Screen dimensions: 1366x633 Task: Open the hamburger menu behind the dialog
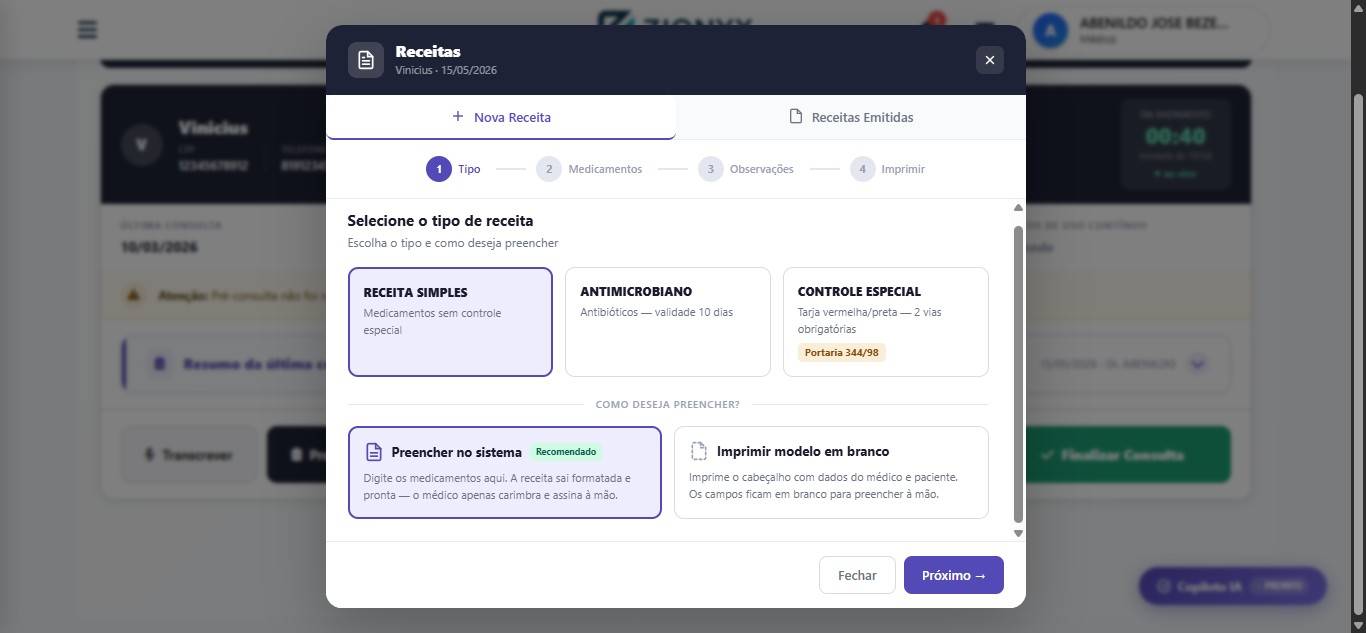click(87, 30)
